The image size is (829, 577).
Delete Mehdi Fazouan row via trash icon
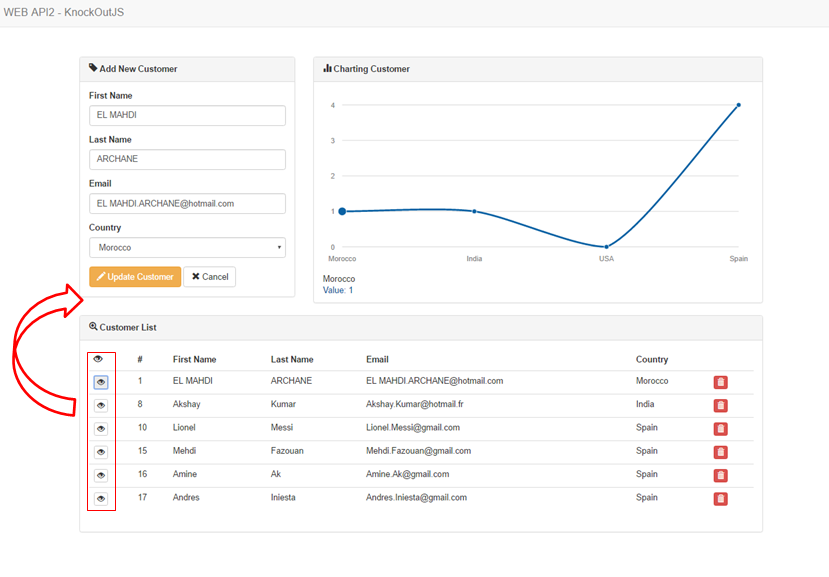click(x=720, y=452)
